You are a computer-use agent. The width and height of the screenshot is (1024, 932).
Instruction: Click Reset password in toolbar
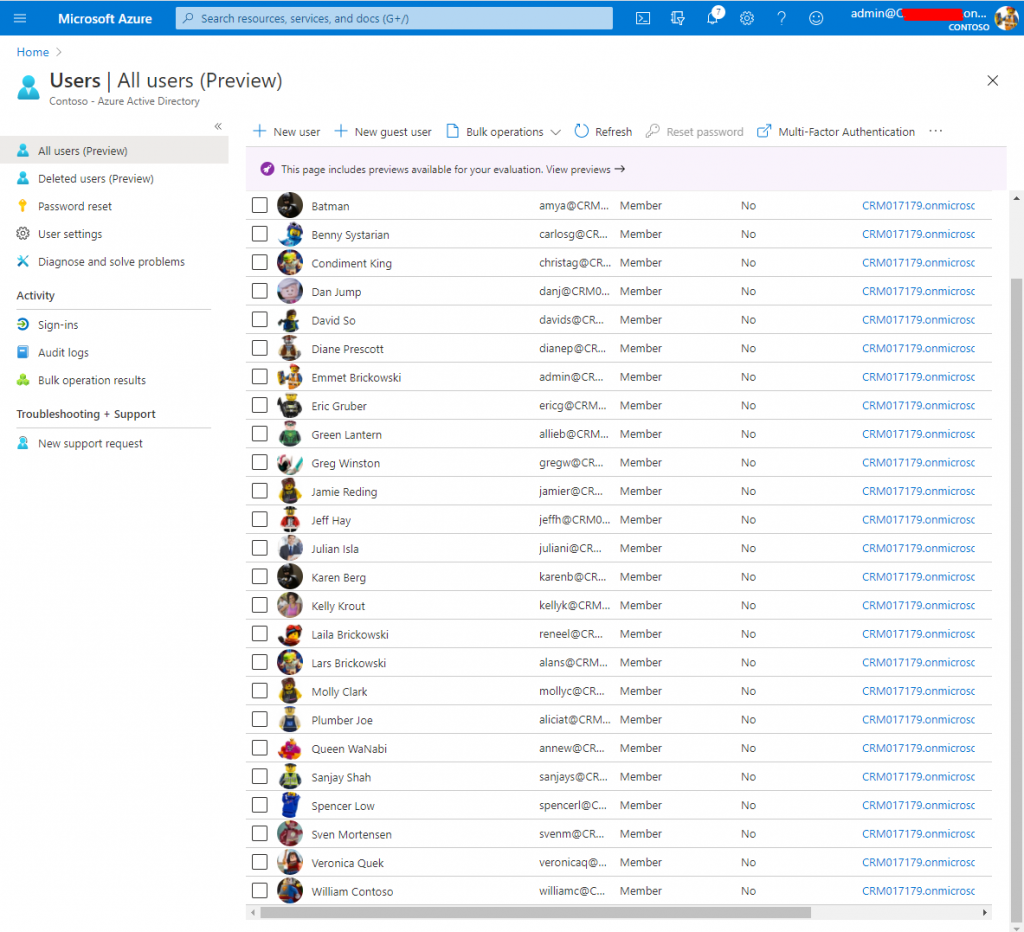695,131
